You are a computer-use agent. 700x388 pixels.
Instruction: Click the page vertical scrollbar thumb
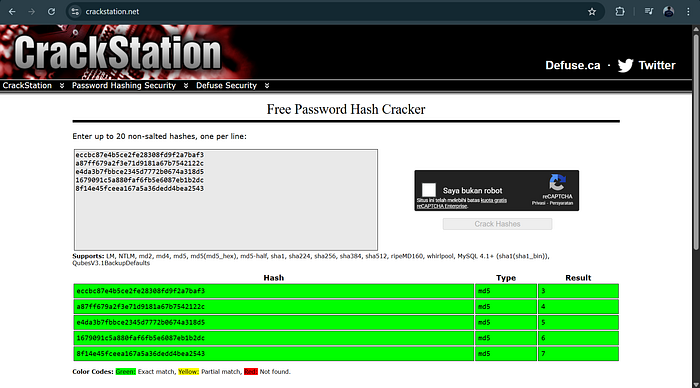click(x=696, y=141)
